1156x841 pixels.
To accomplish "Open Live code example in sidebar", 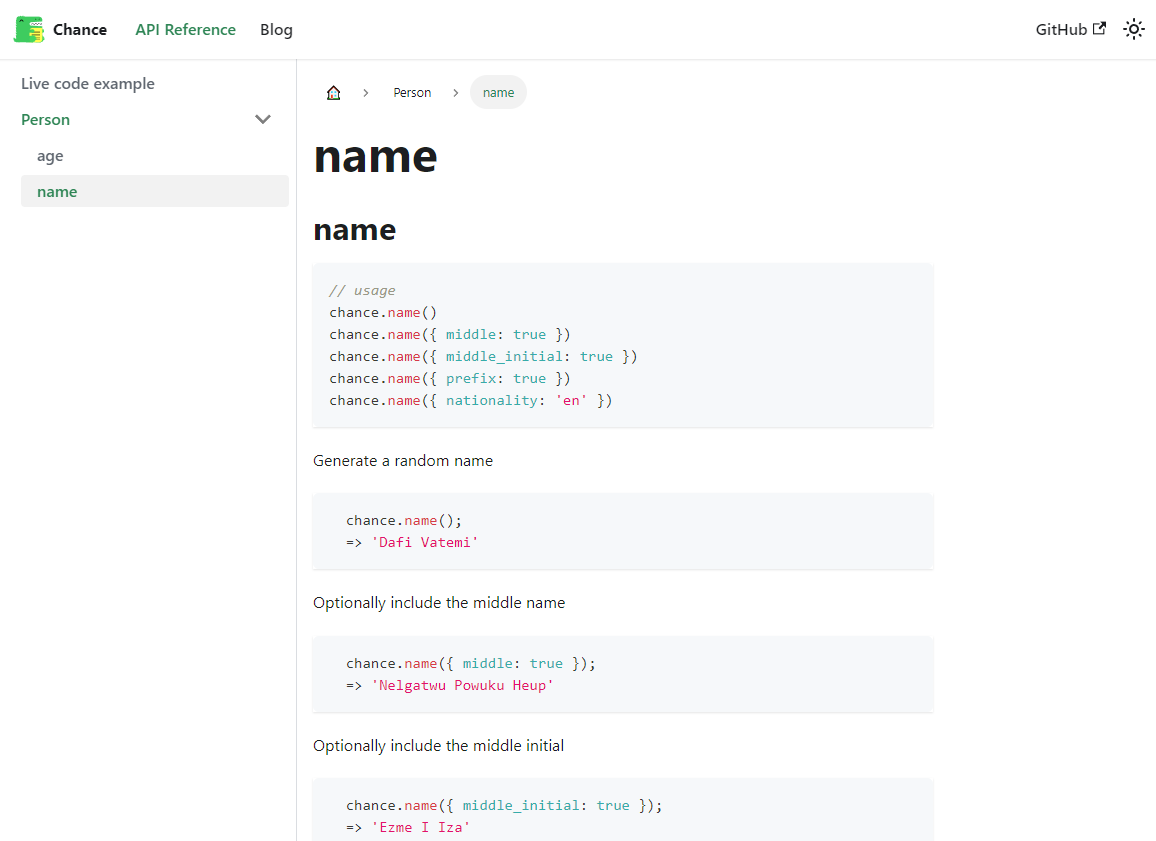I will point(88,83).
